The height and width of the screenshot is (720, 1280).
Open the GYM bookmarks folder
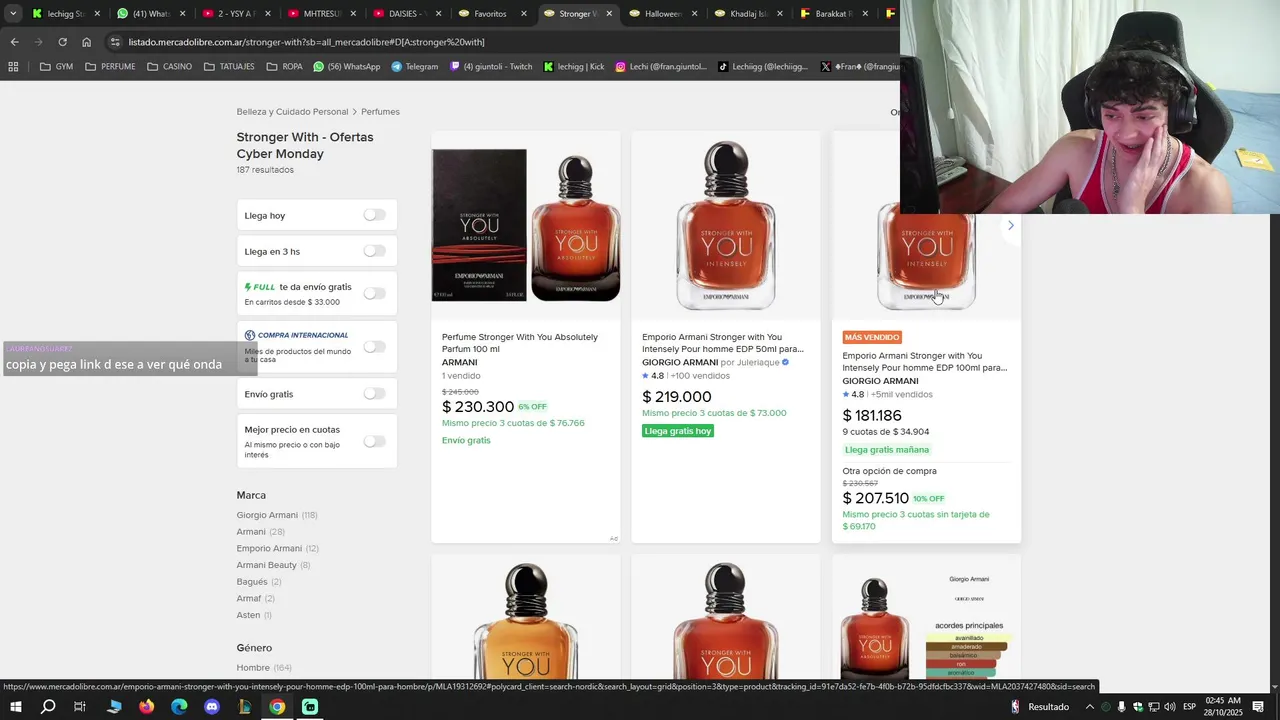click(x=56, y=67)
